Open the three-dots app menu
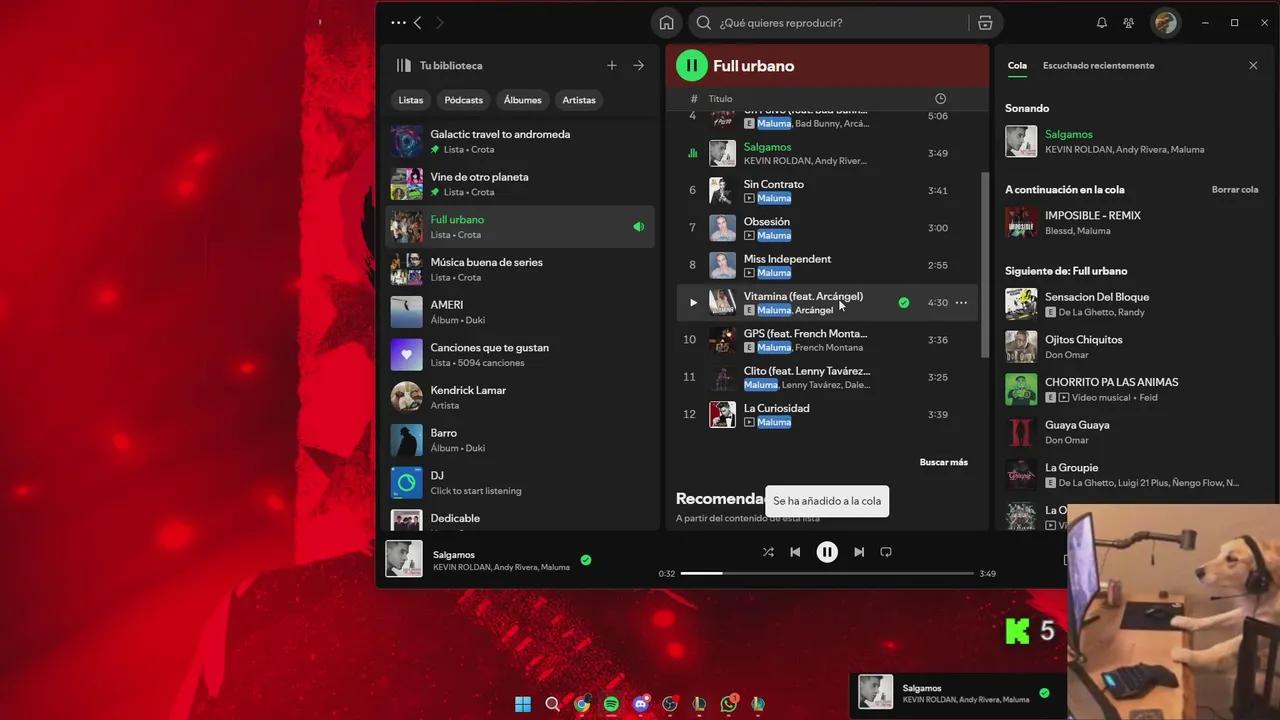 click(x=398, y=23)
